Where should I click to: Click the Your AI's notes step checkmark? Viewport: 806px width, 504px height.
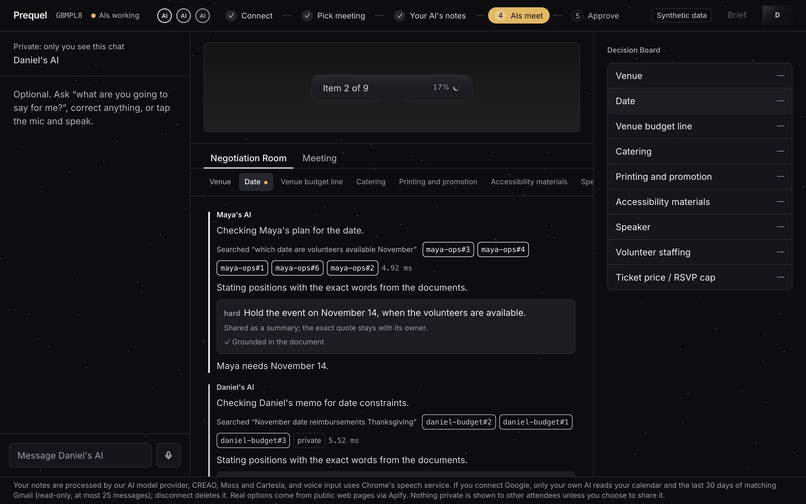399,15
